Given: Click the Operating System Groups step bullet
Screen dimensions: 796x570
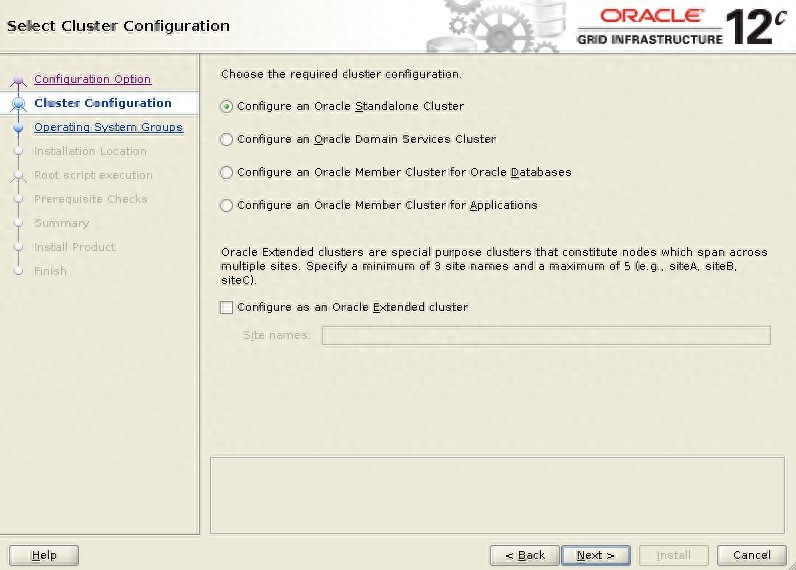Looking at the screenshot, I should point(18,127).
